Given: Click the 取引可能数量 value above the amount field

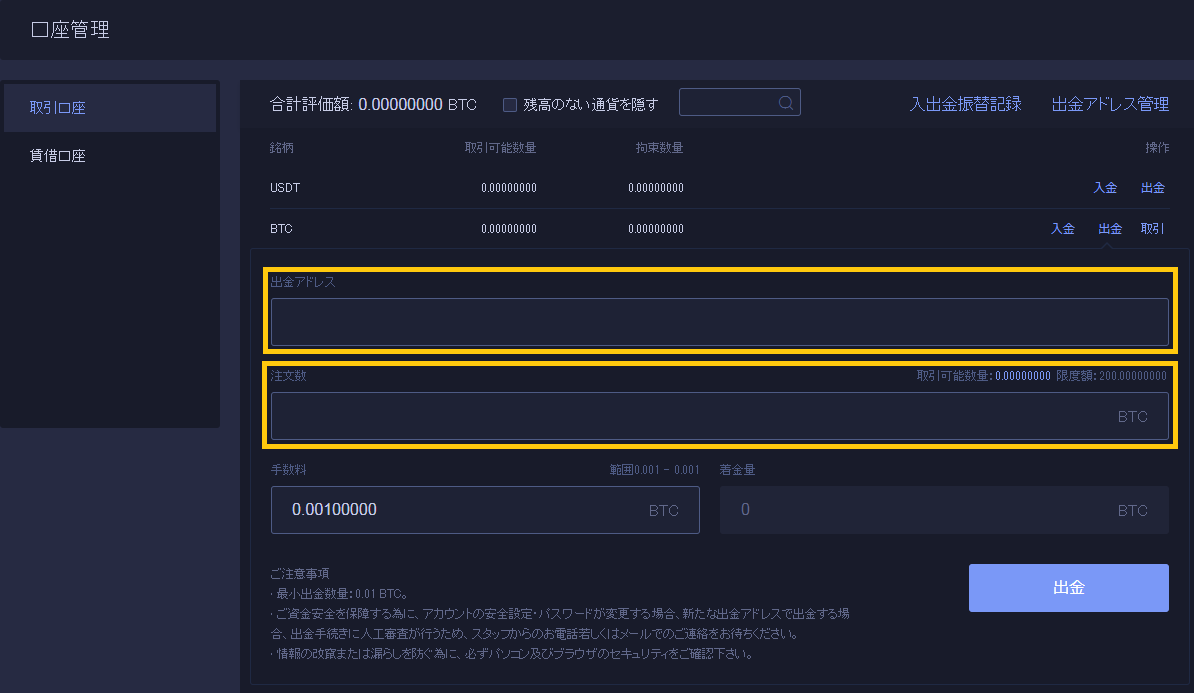Looking at the screenshot, I should (x=1022, y=376).
